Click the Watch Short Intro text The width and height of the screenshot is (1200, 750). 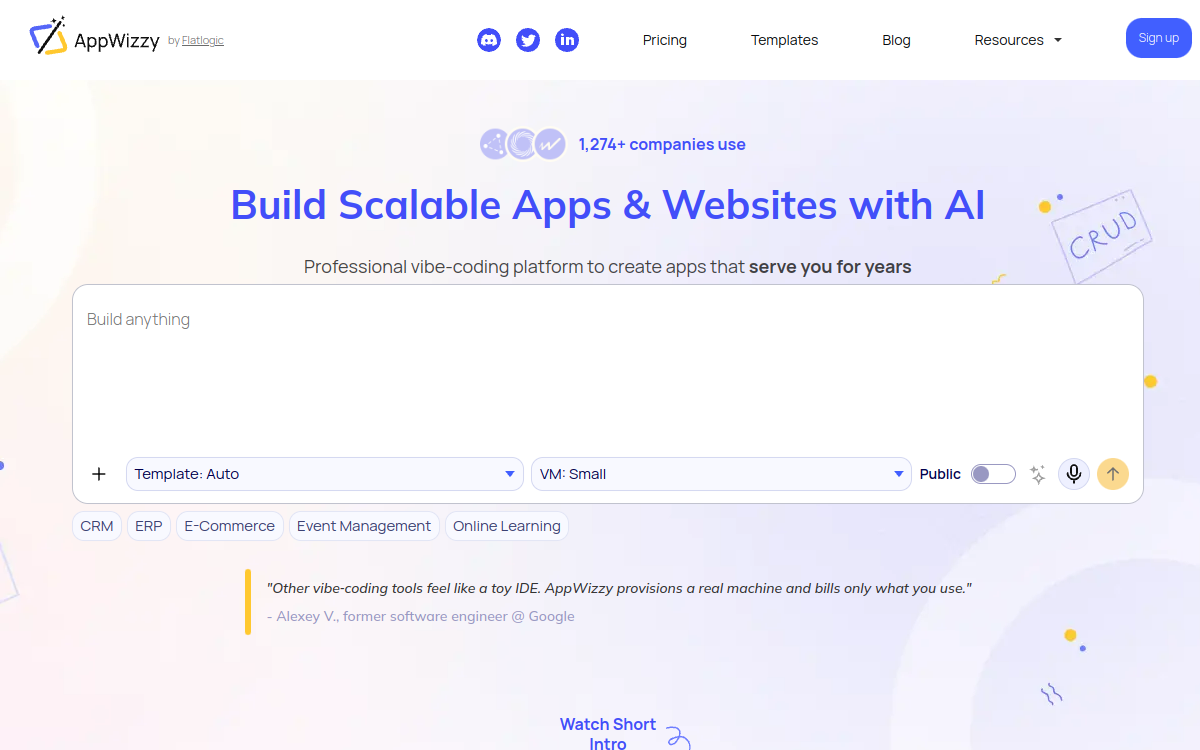[608, 733]
